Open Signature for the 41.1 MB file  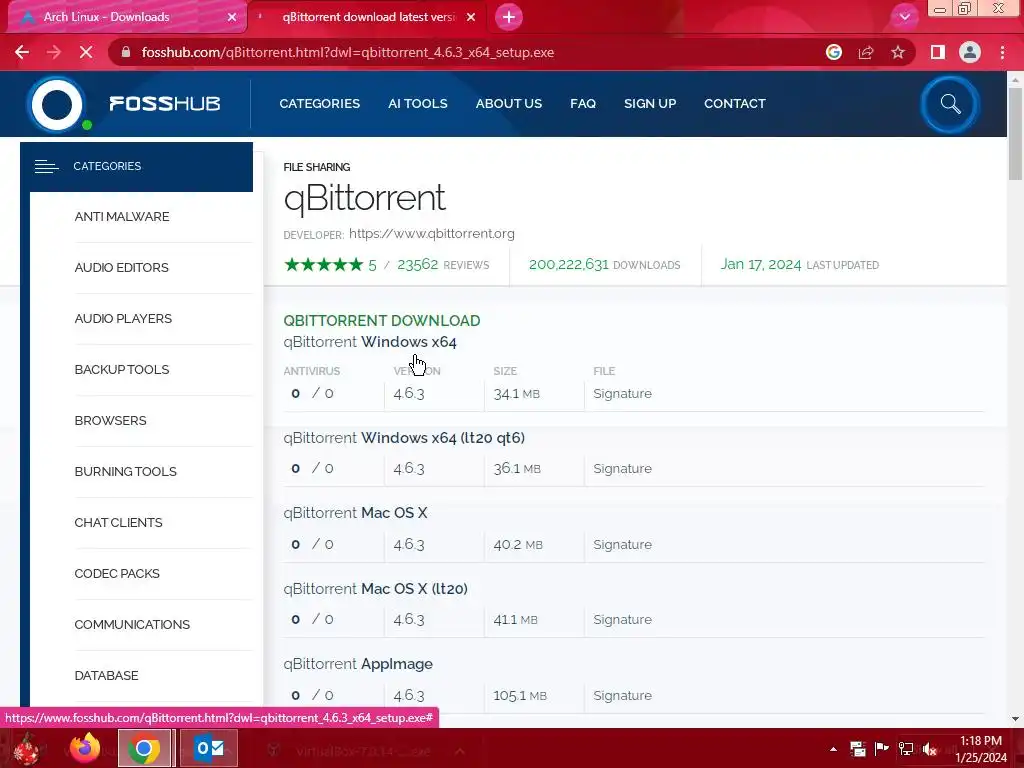coord(622,620)
